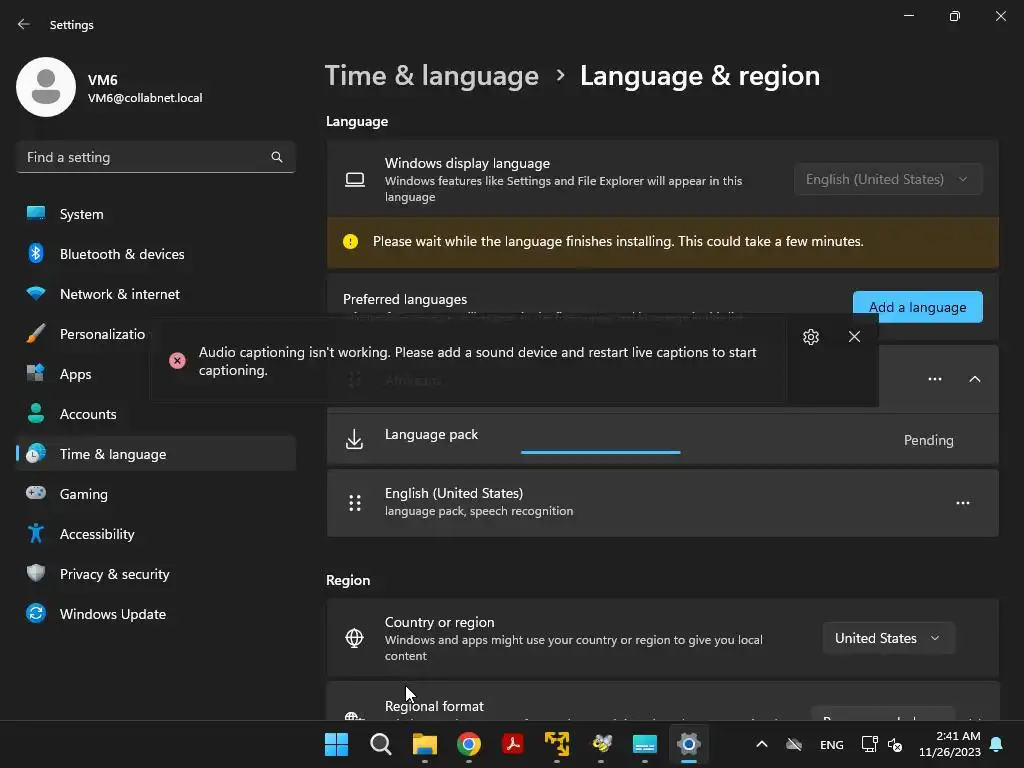Launch Google Chrome from taskbar
The width and height of the screenshot is (1024, 768).
click(469, 744)
